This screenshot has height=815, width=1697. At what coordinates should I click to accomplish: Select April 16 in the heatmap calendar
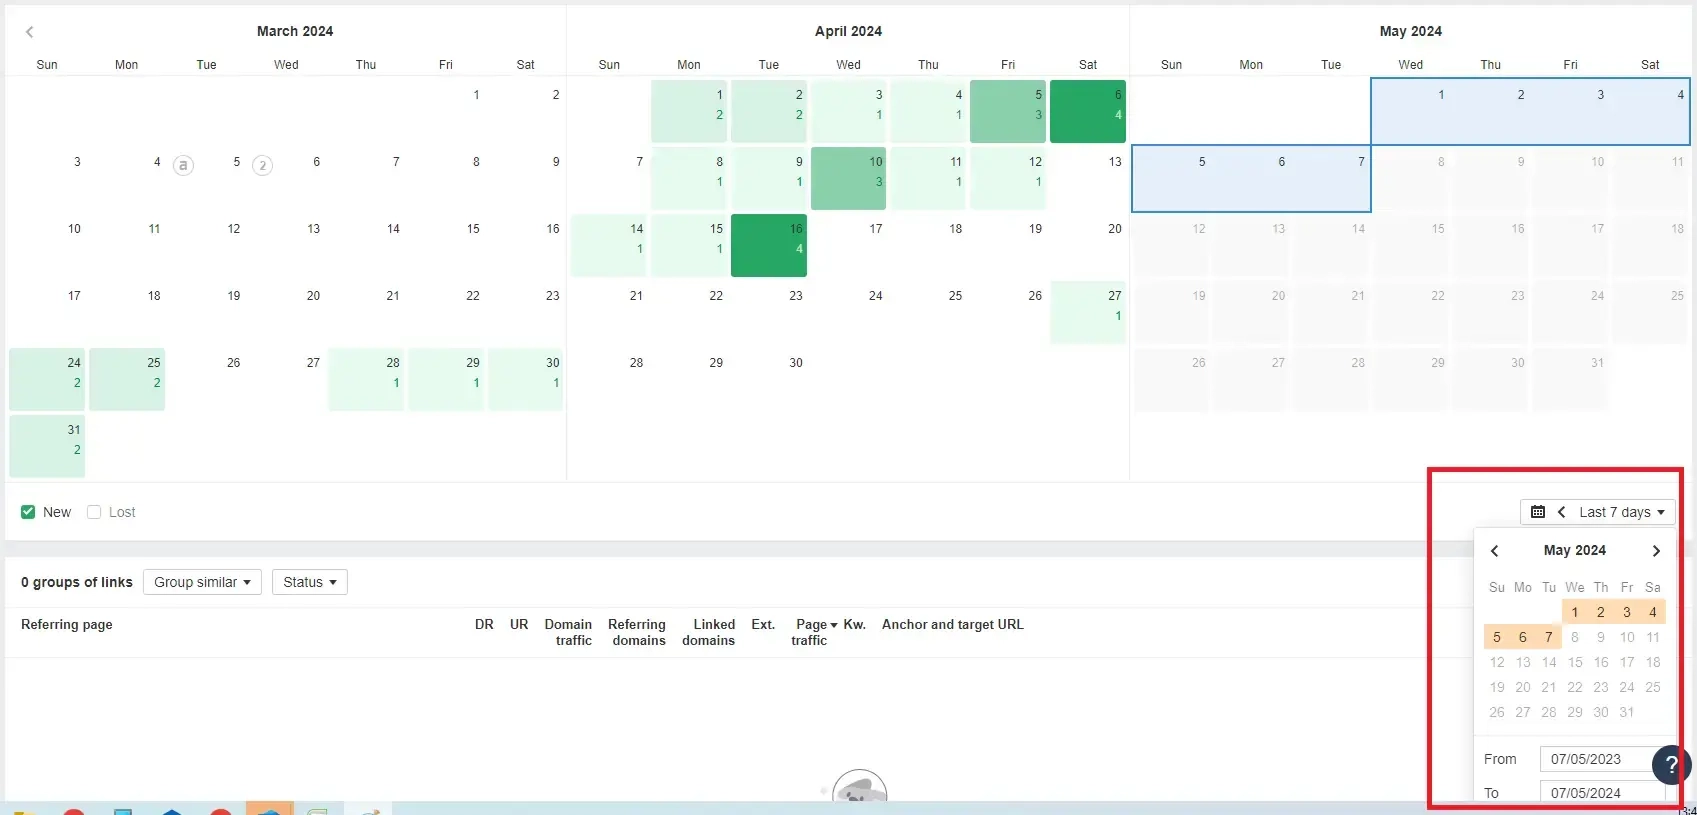[x=768, y=244]
